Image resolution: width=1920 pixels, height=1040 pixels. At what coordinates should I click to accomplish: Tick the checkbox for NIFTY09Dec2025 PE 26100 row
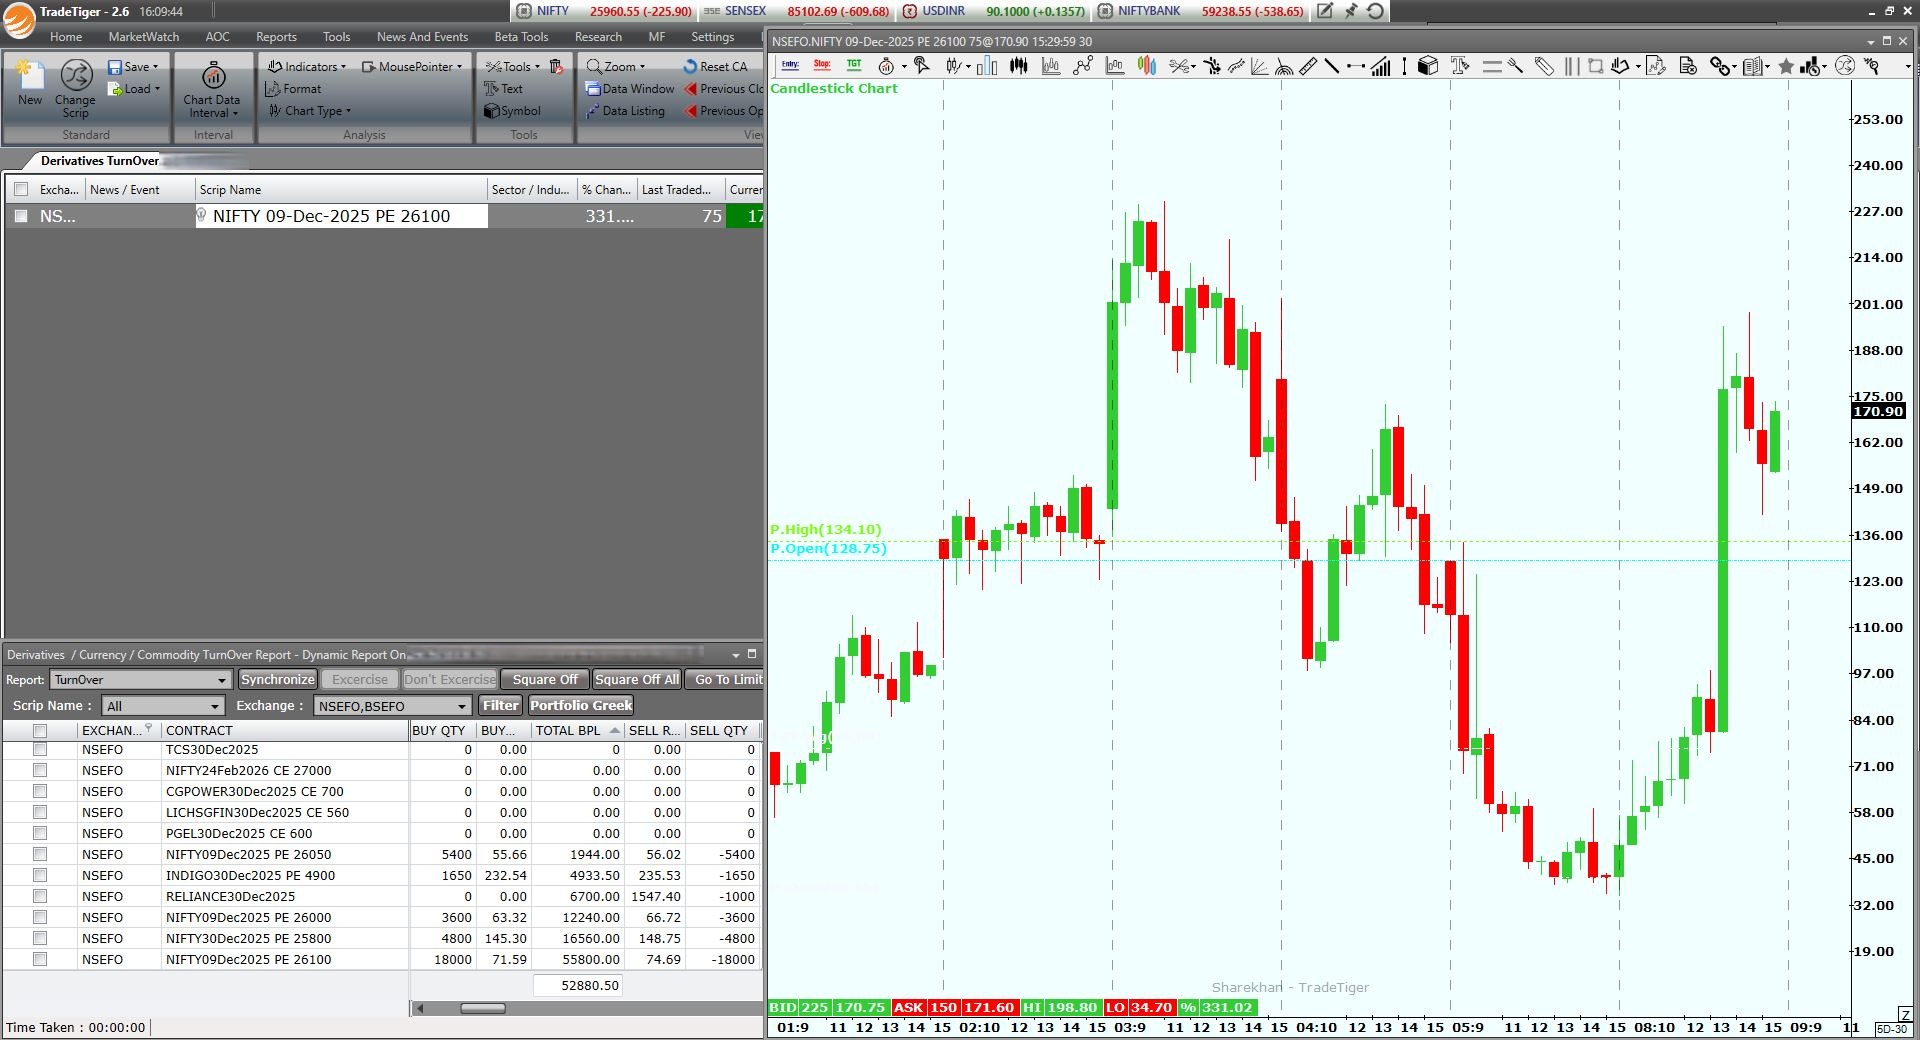pos(40,959)
